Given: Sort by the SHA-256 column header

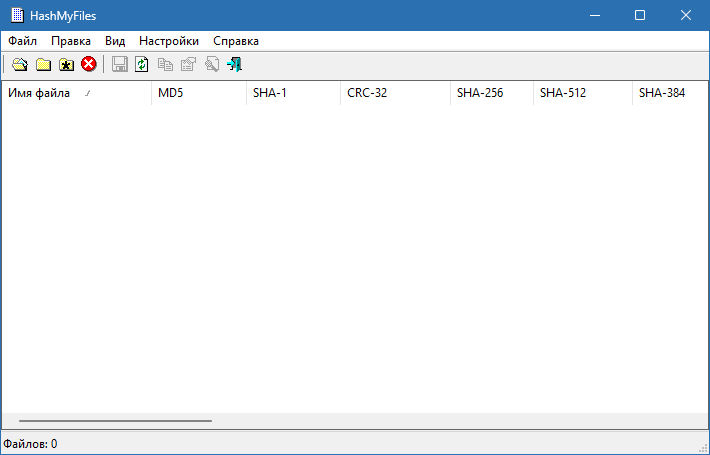Looking at the screenshot, I should point(492,93).
